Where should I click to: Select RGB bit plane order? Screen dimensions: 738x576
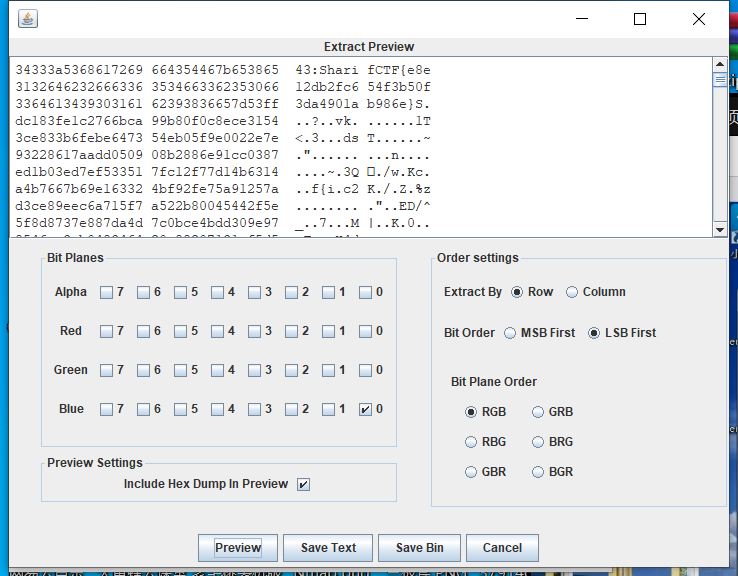click(x=471, y=412)
